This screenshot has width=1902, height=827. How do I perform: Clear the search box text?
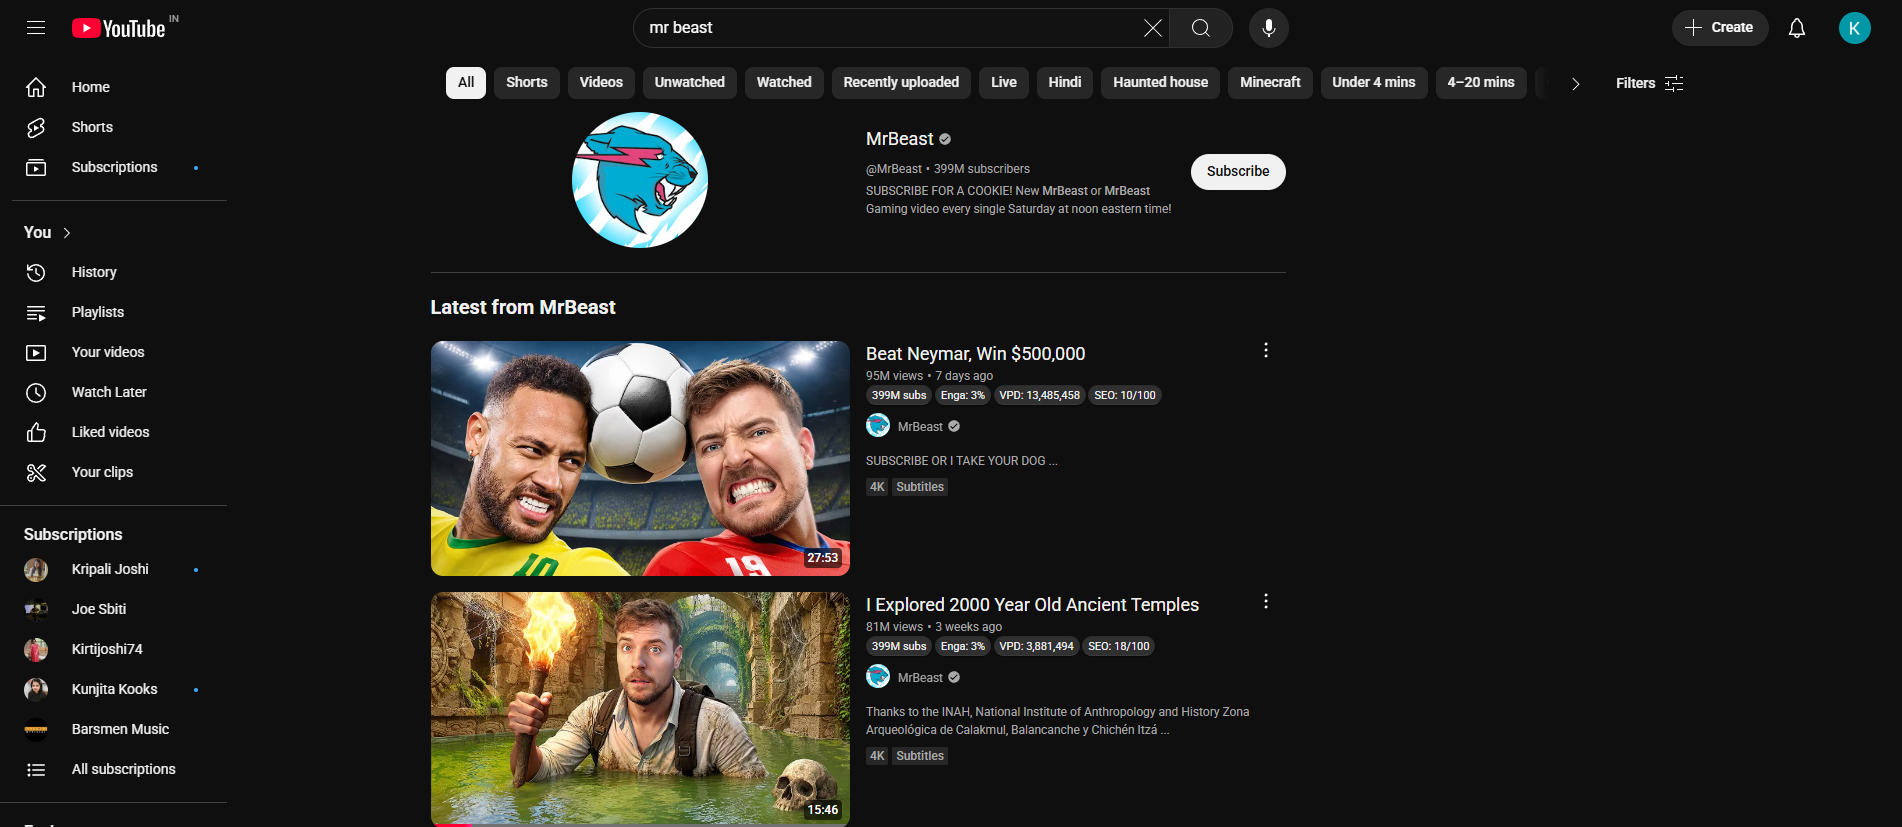click(1152, 28)
